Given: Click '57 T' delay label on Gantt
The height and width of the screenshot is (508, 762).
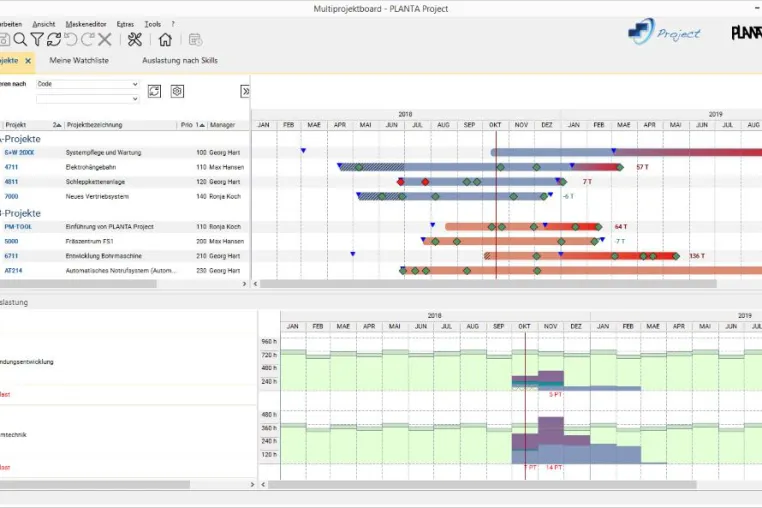Looking at the screenshot, I should tap(642, 167).
